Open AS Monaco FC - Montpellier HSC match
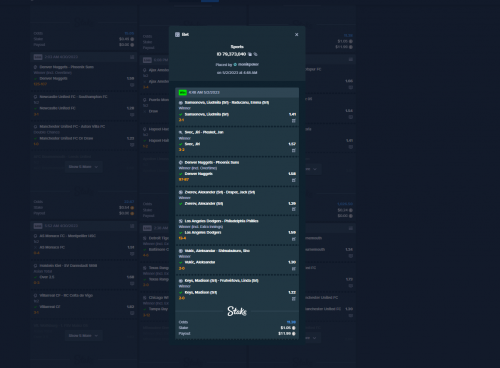The height and width of the screenshot is (368, 500). (67, 236)
